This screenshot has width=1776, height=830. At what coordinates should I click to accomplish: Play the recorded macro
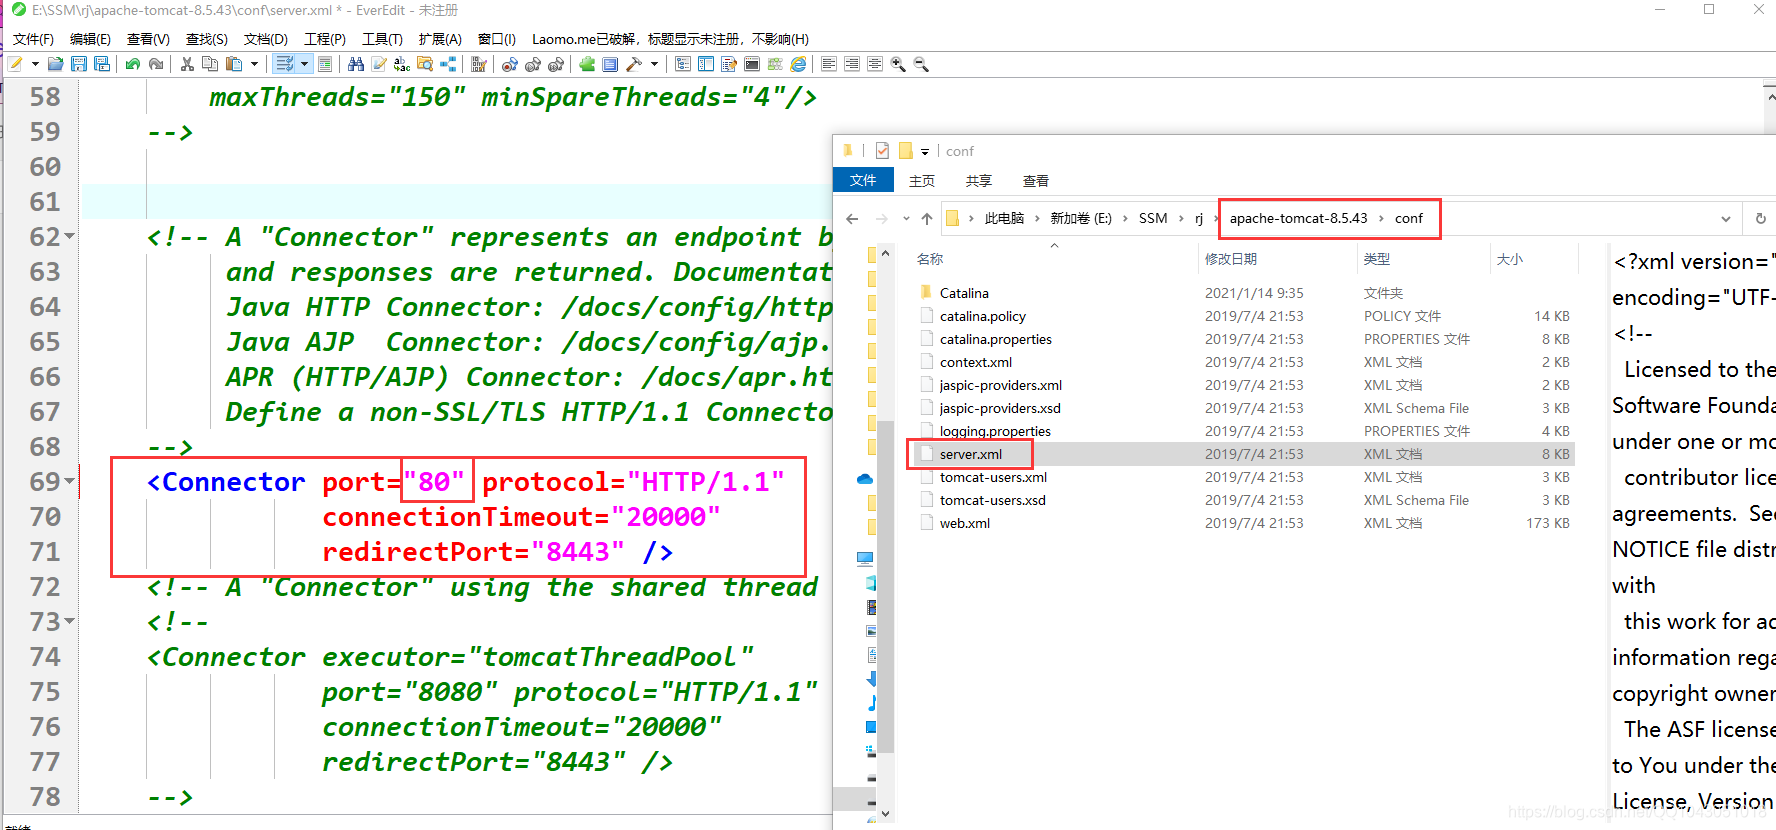pos(533,64)
